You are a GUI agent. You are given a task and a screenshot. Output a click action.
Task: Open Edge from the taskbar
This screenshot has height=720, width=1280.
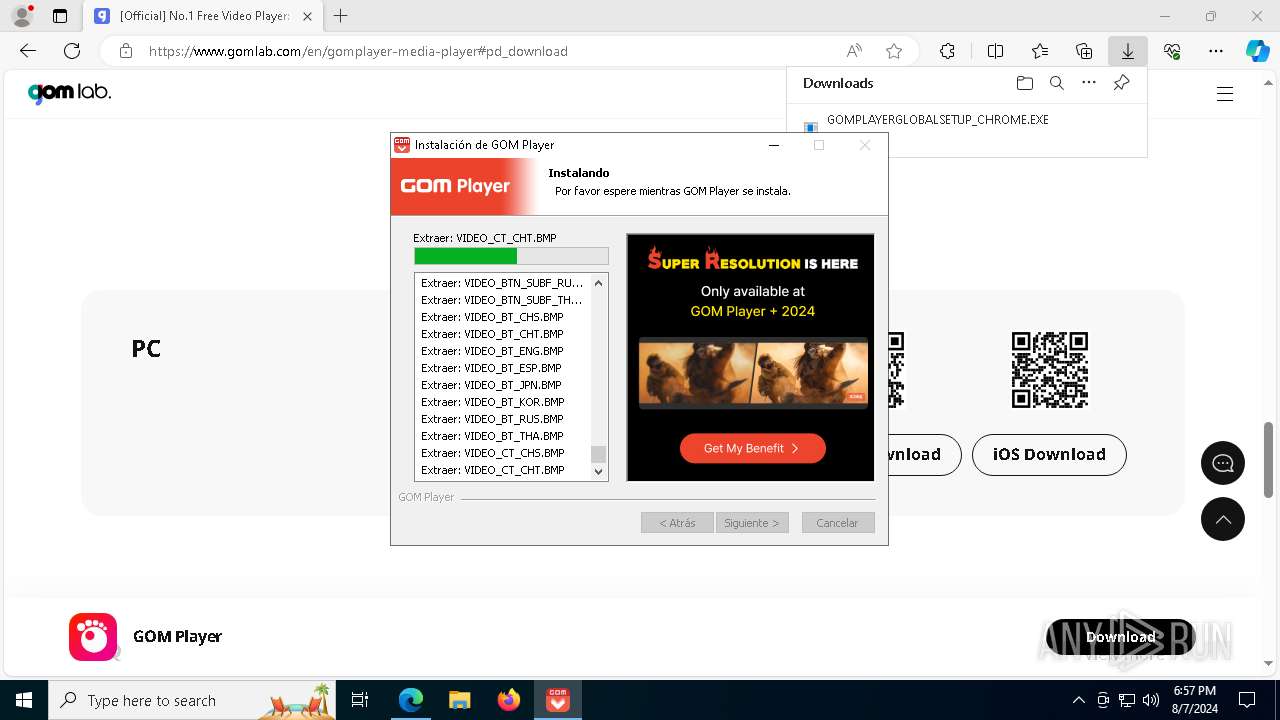pos(411,700)
